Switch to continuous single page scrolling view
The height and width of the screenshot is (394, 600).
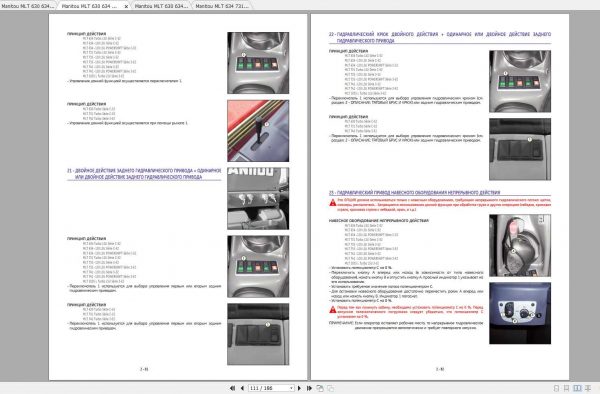click(x=566, y=388)
